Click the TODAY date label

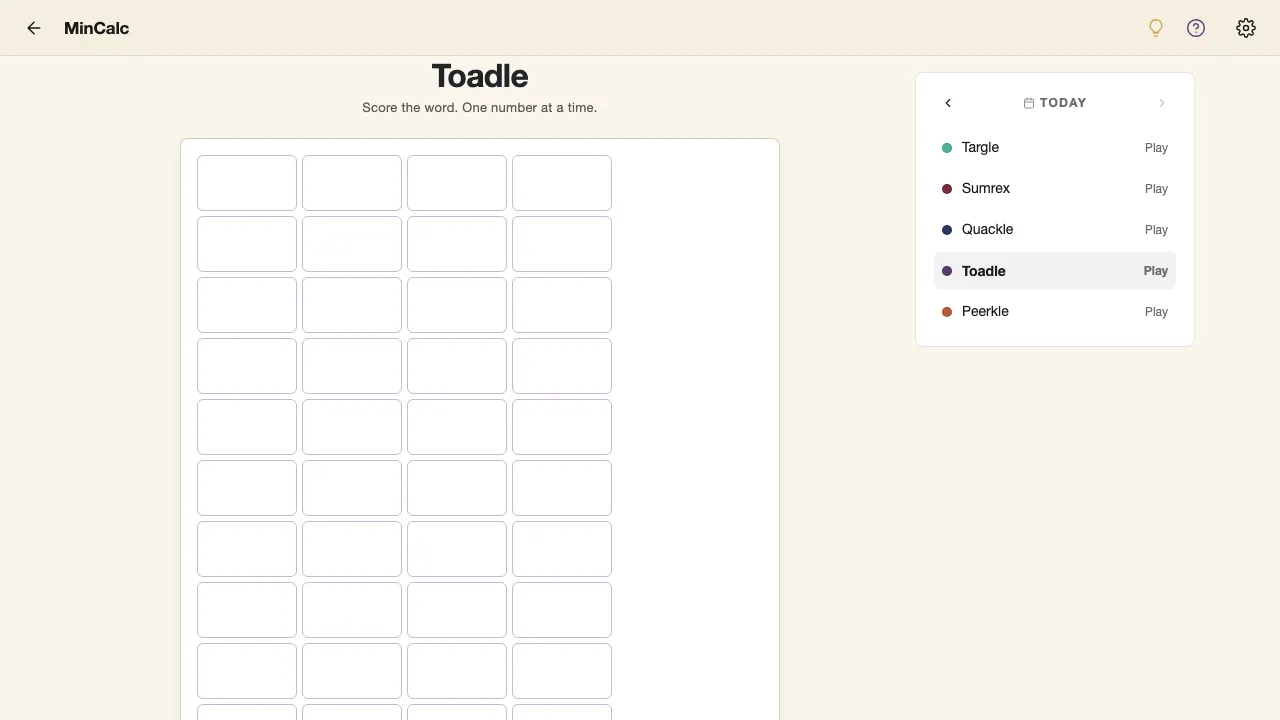point(1063,103)
